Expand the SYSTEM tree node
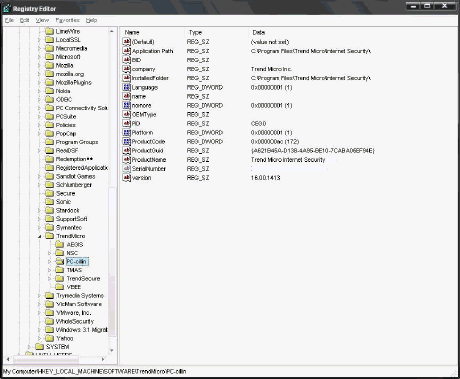Image resolution: width=460 pixels, height=379 pixels. coord(29,347)
